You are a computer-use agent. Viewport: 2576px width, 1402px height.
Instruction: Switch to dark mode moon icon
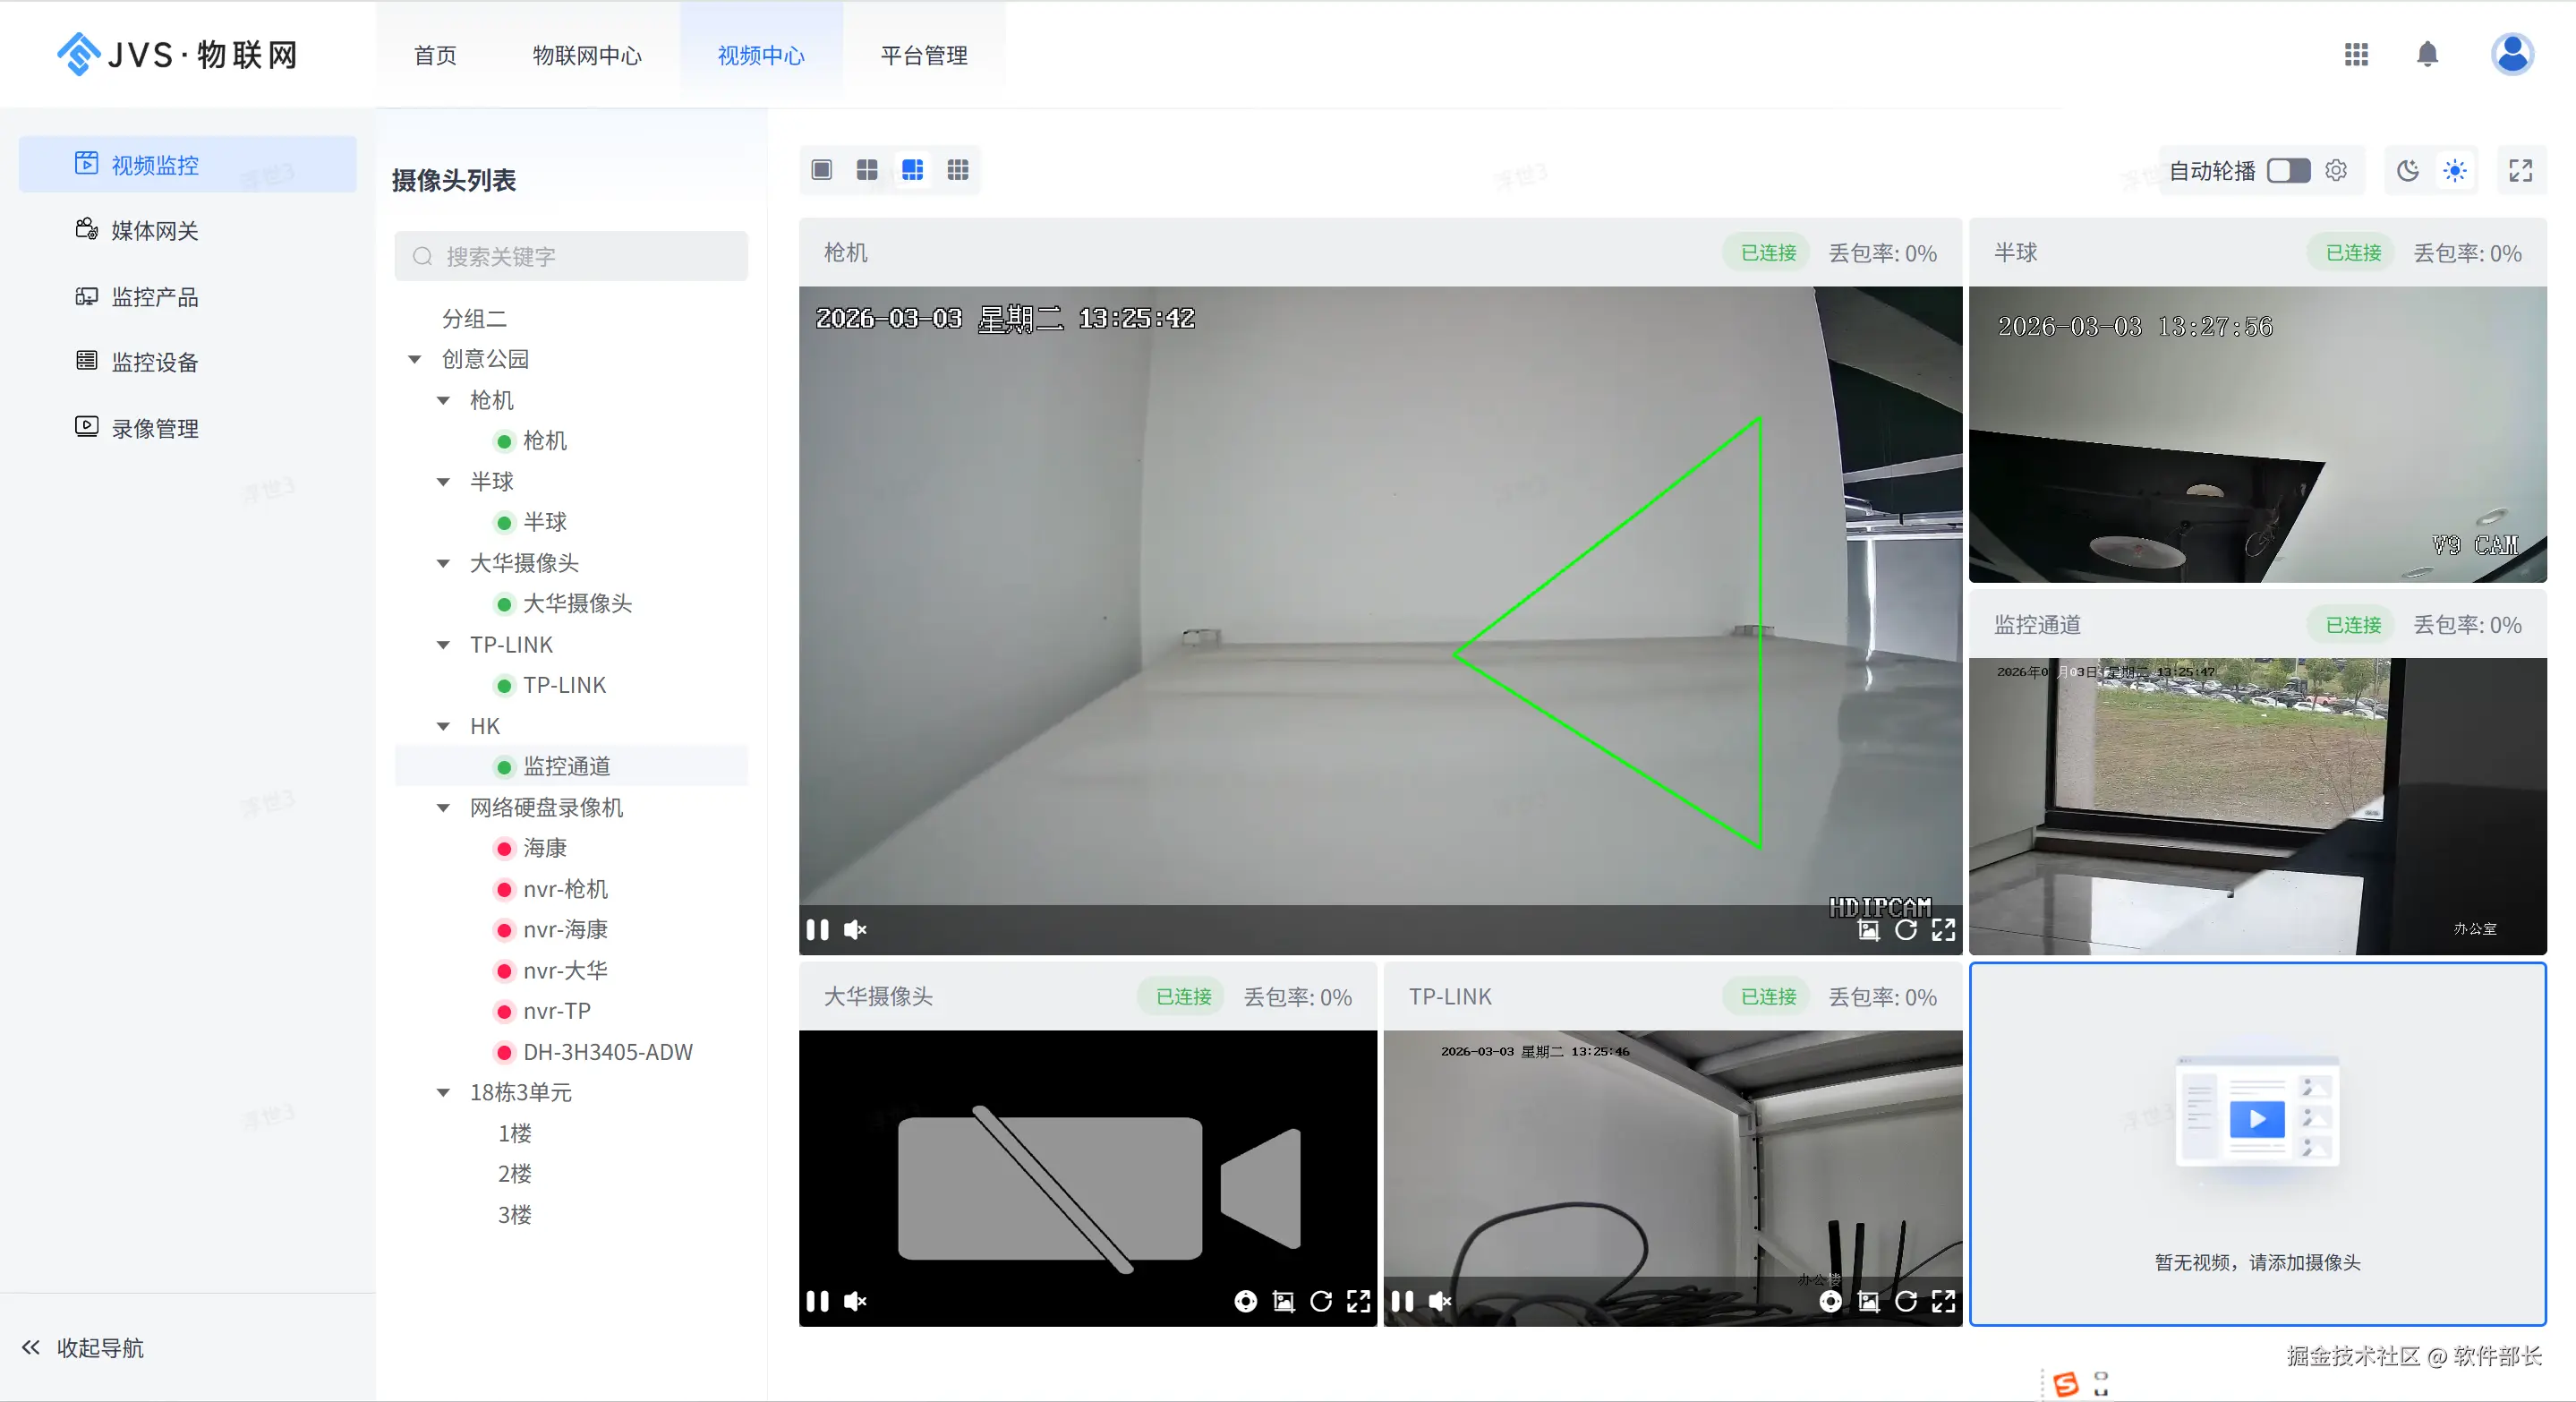[2408, 171]
